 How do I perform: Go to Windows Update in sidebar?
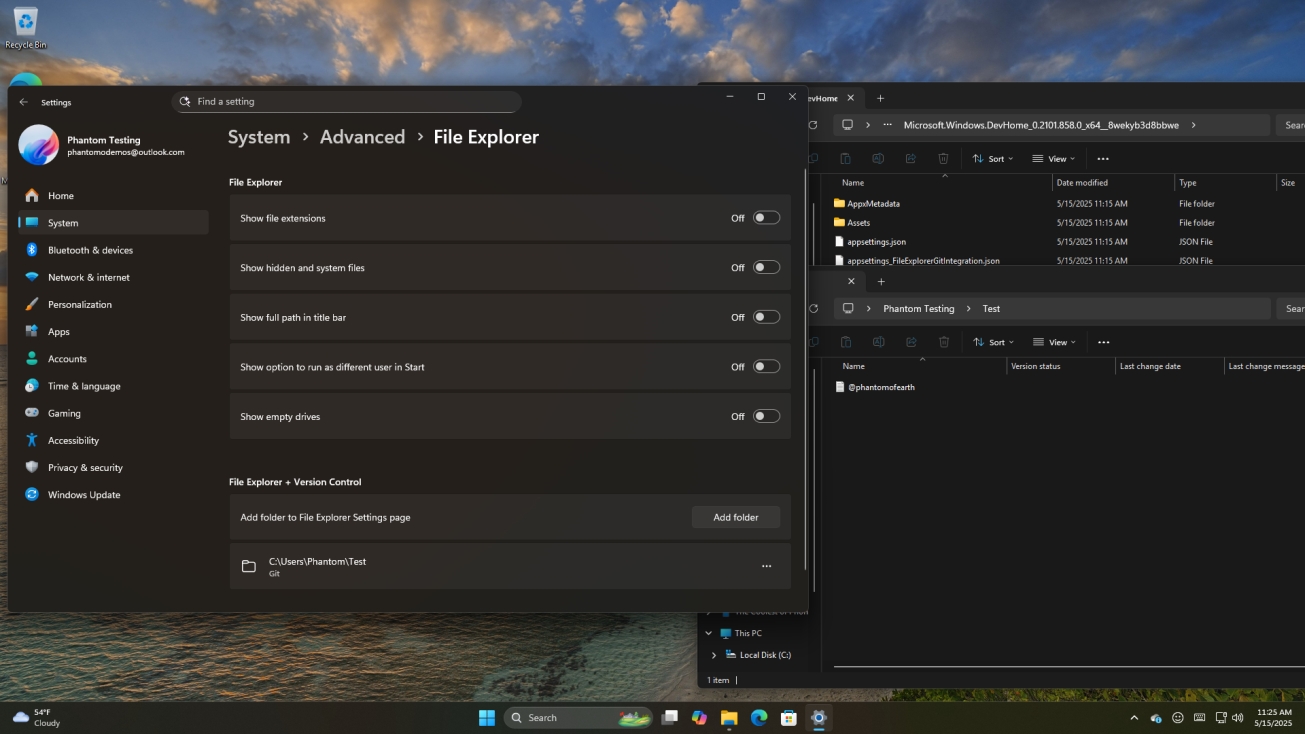point(113,495)
